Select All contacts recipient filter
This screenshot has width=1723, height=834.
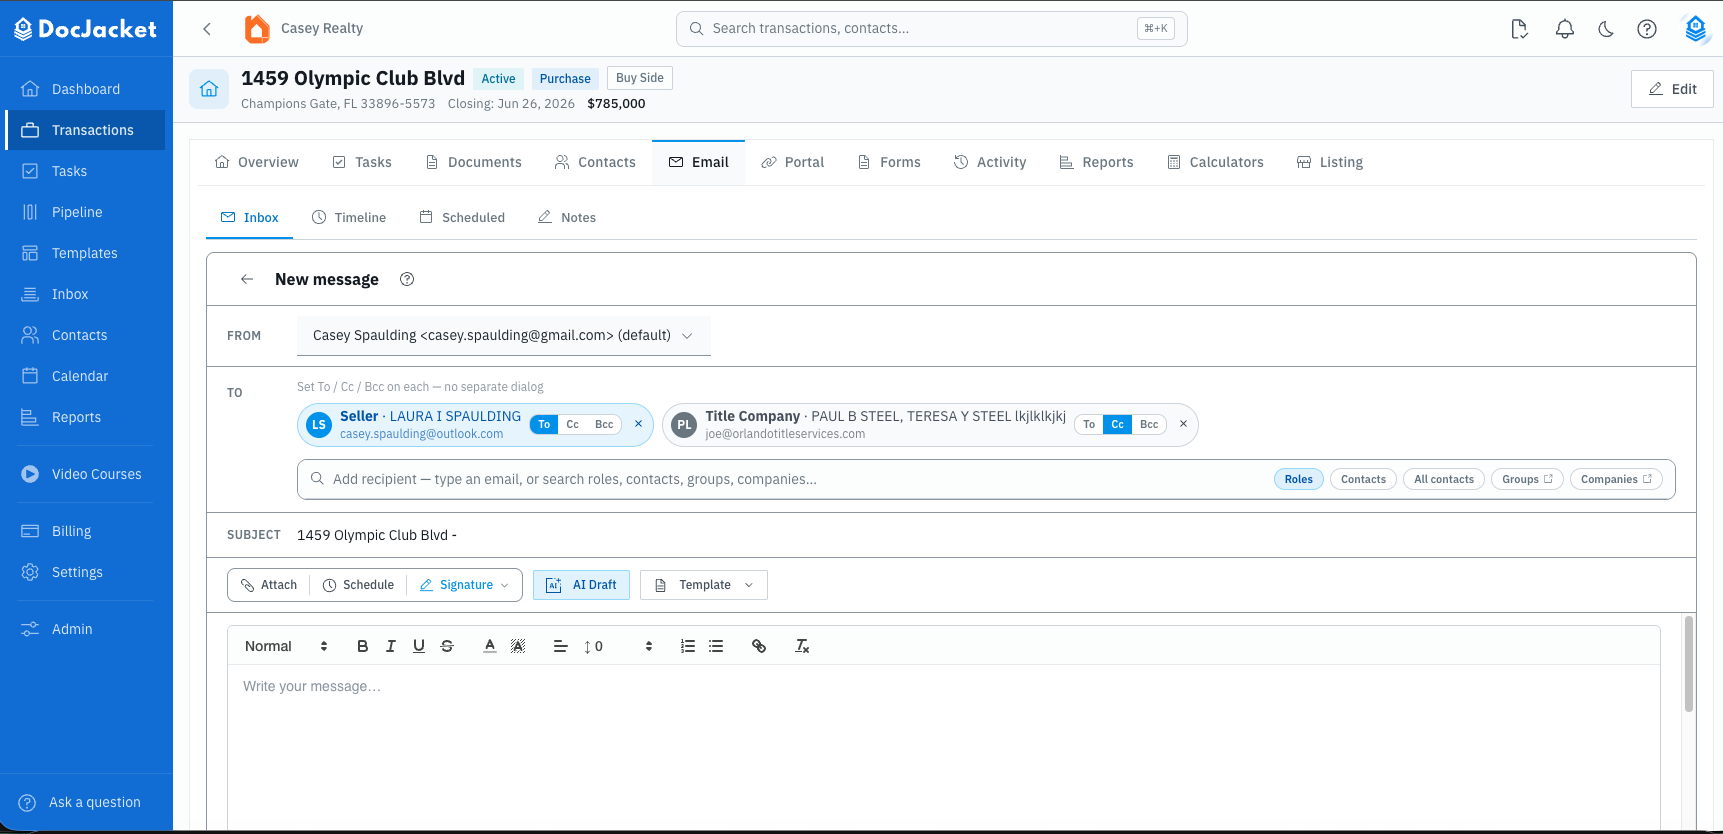[1444, 479]
